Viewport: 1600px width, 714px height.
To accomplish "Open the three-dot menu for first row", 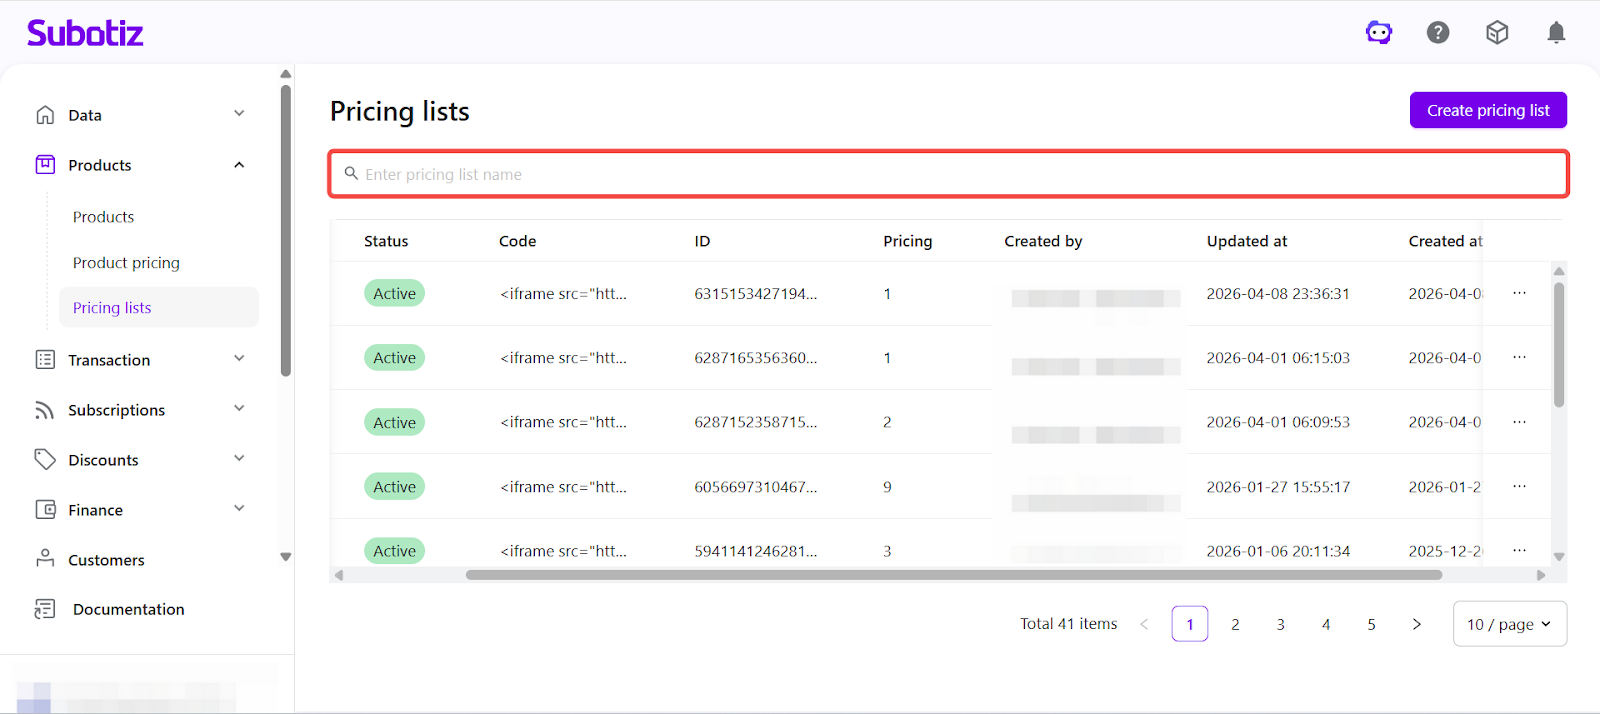I will [x=1519, y=293].
